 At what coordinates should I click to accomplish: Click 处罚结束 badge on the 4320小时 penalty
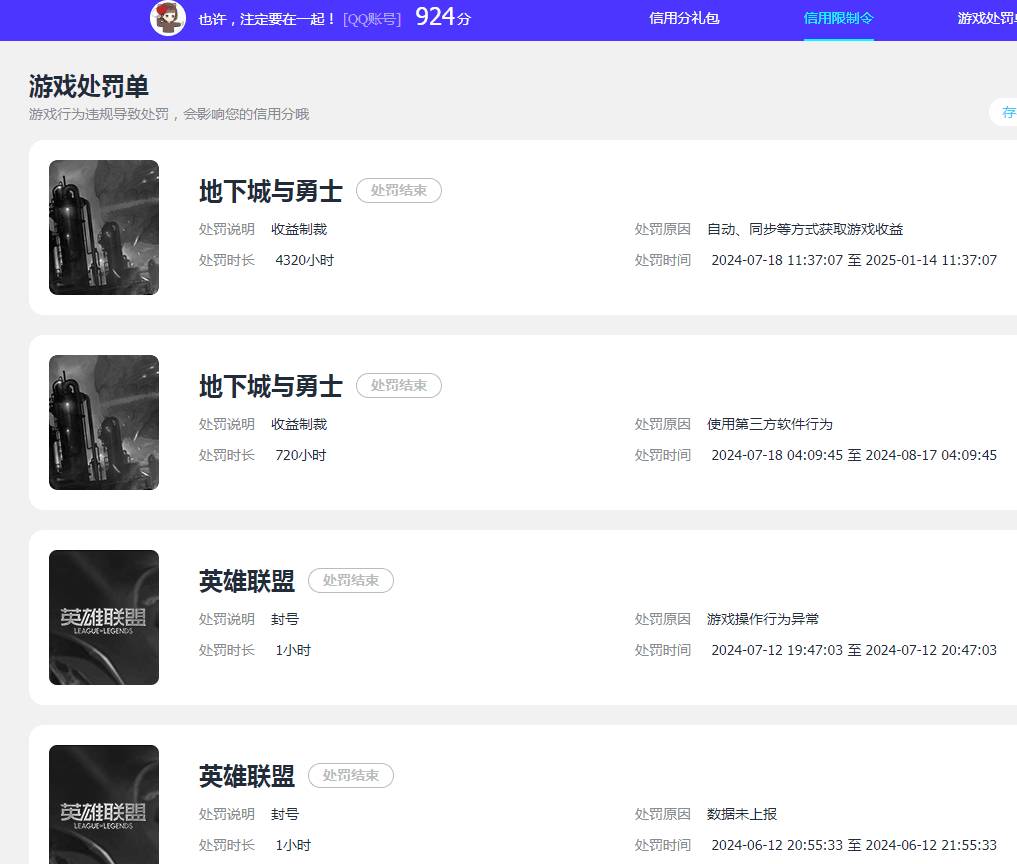click(399, 190)
